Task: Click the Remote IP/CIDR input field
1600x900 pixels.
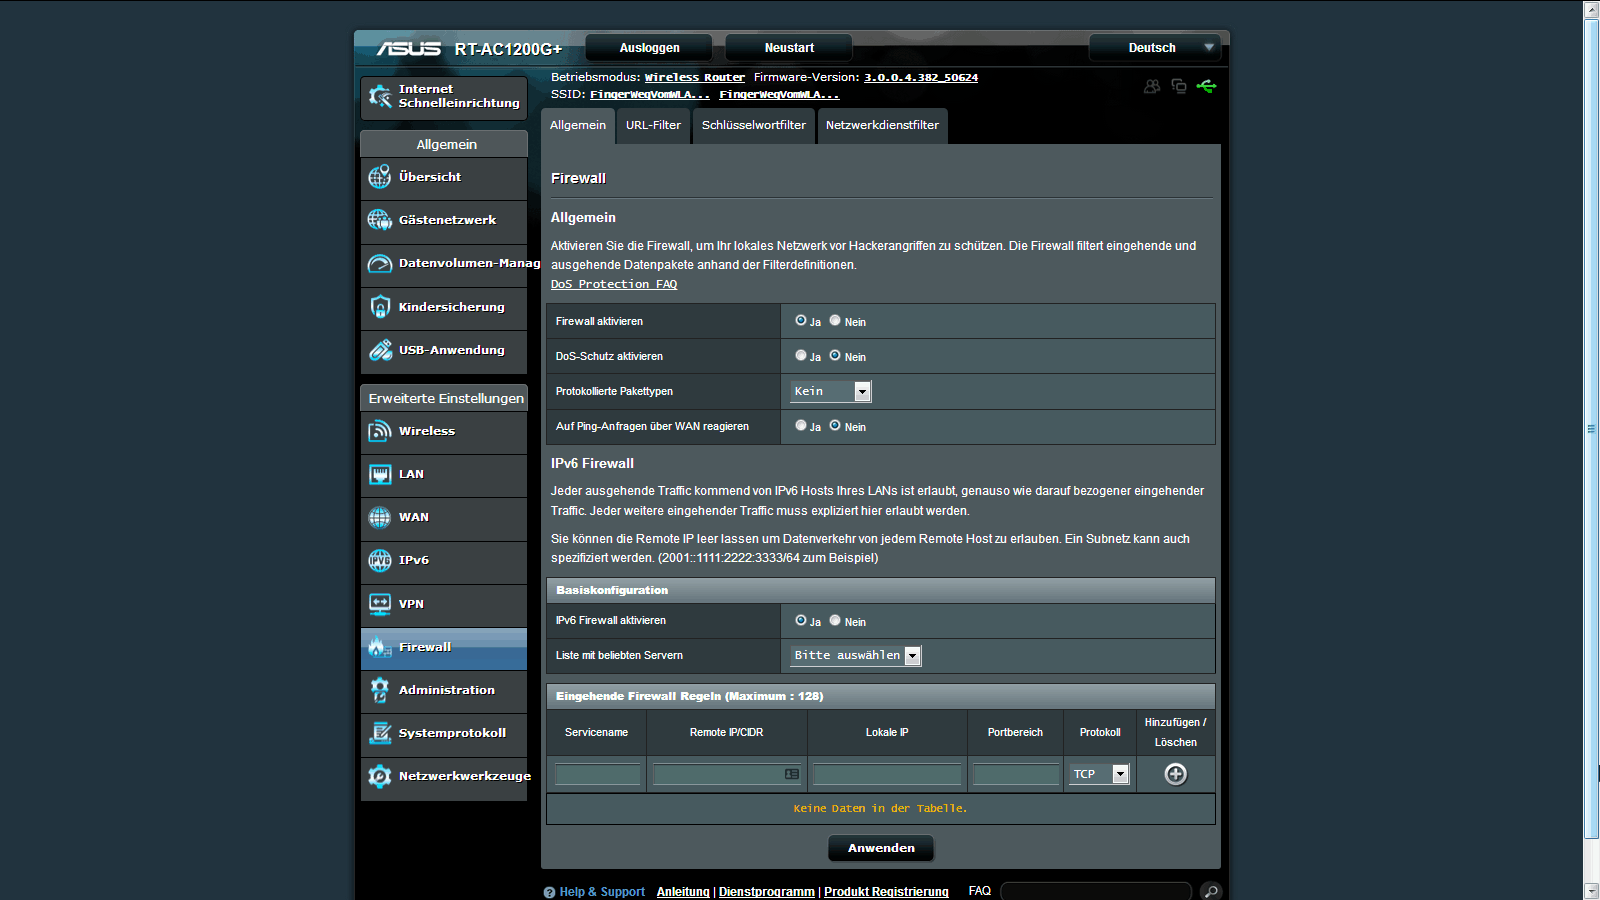Action: (727, 774)
